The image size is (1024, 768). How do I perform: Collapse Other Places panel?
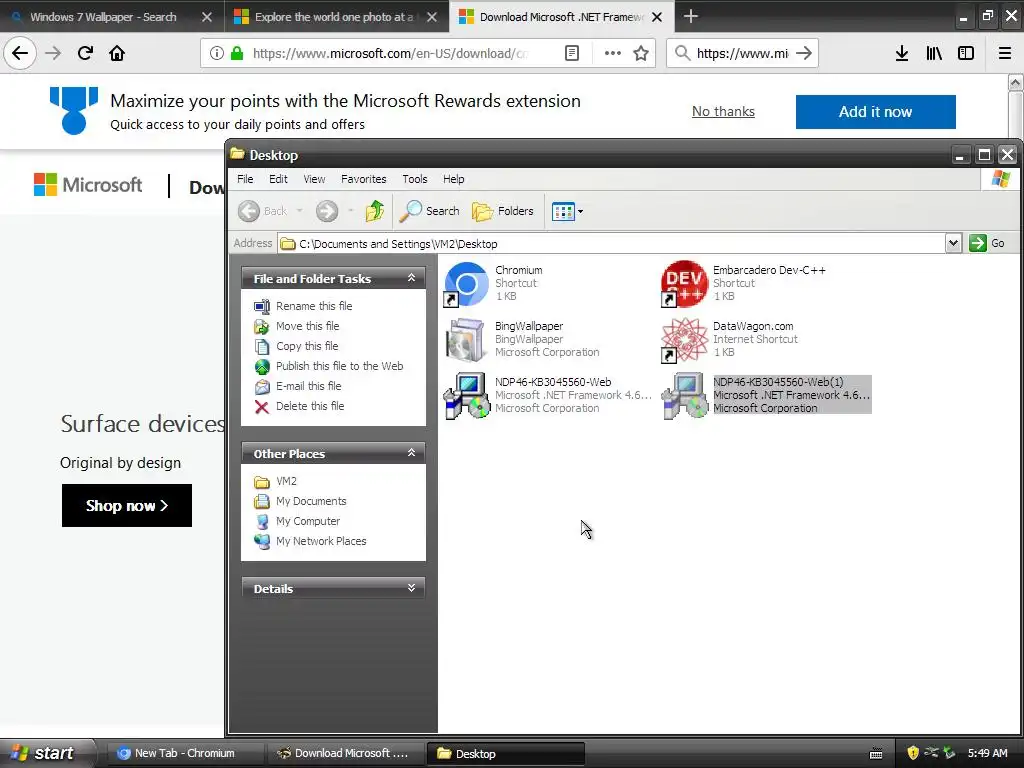[411, 453]
